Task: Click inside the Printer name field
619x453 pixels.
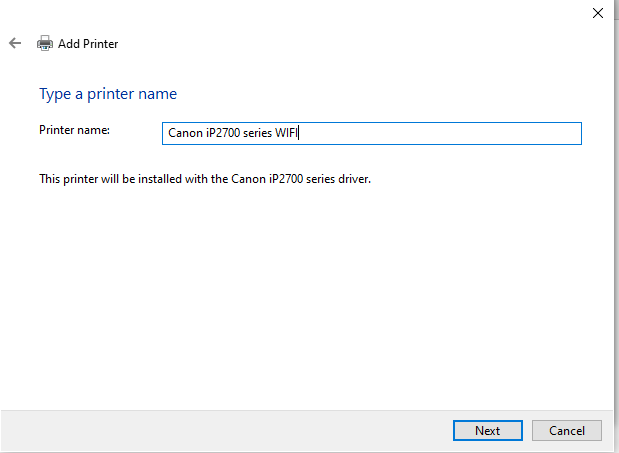Action: tap(371, 133)
